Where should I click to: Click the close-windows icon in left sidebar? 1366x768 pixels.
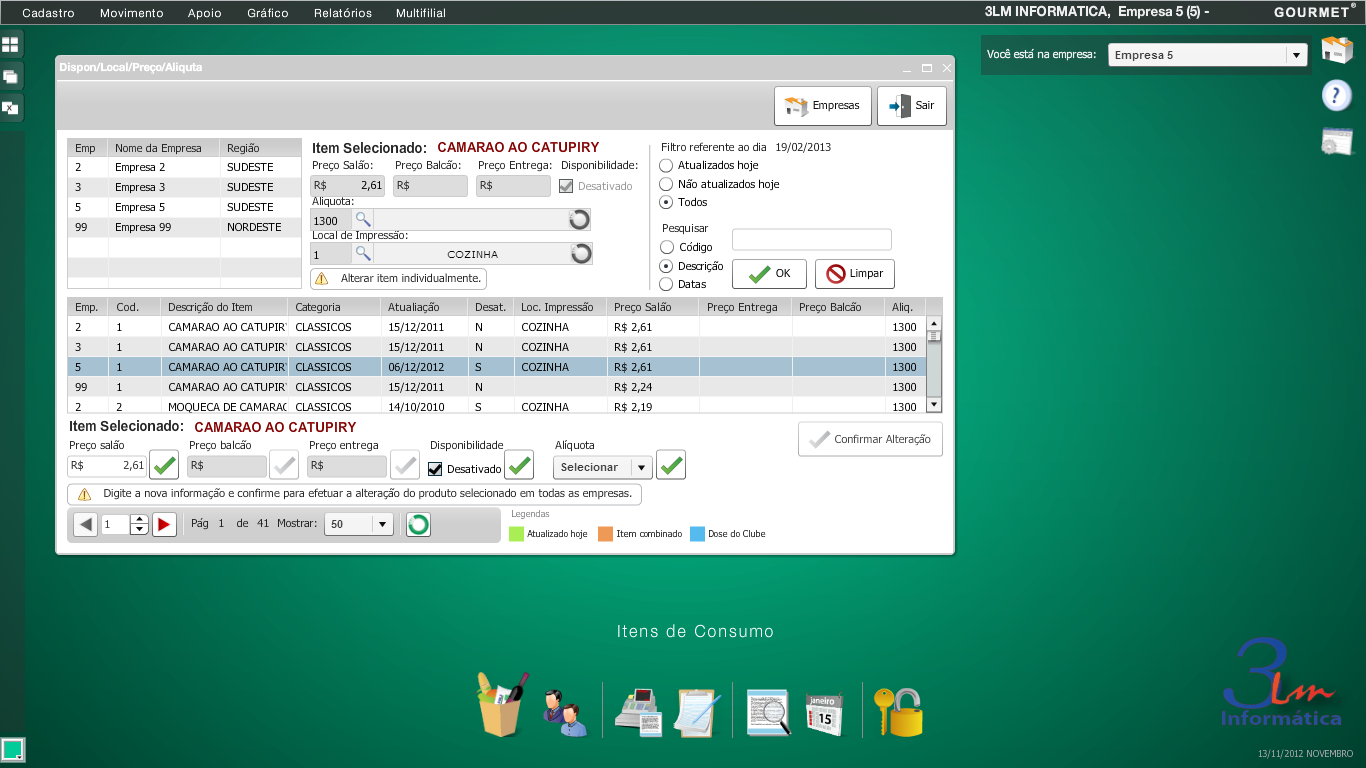pos(10,107)
